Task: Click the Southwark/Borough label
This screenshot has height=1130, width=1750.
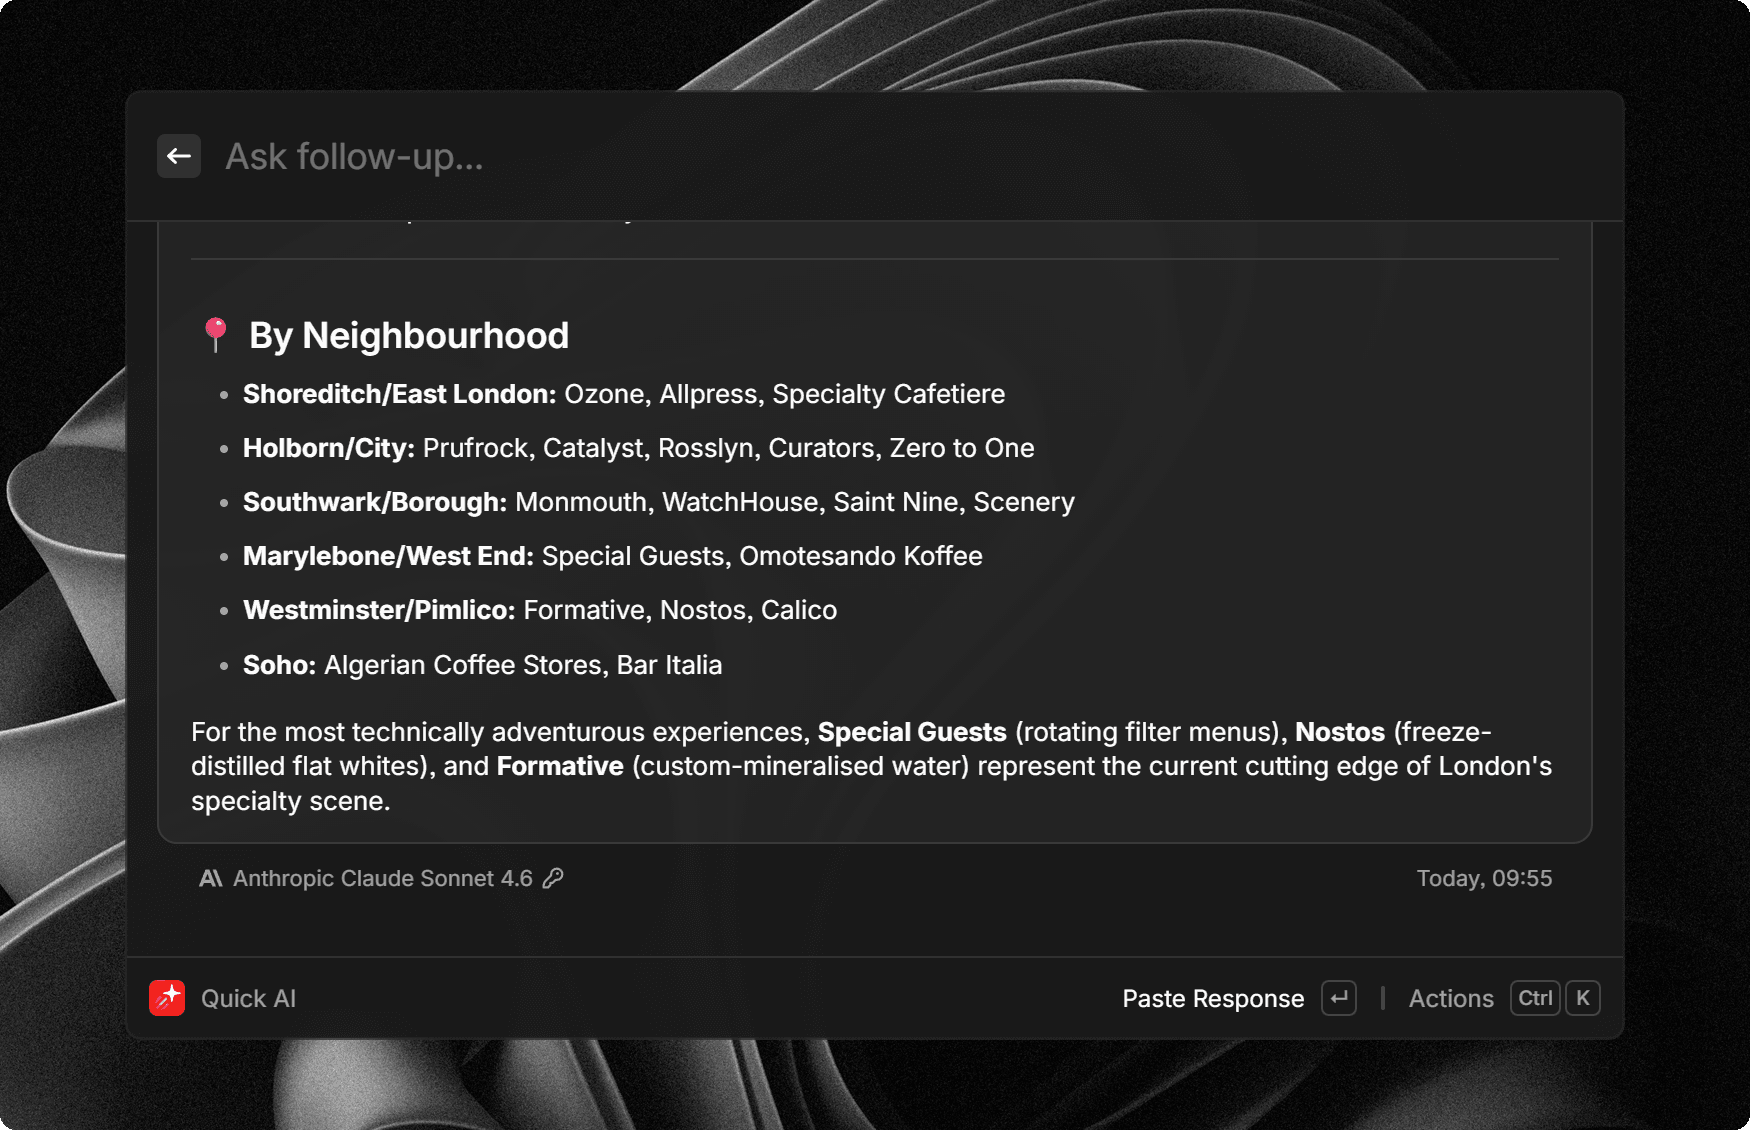Action: point(375,502)
